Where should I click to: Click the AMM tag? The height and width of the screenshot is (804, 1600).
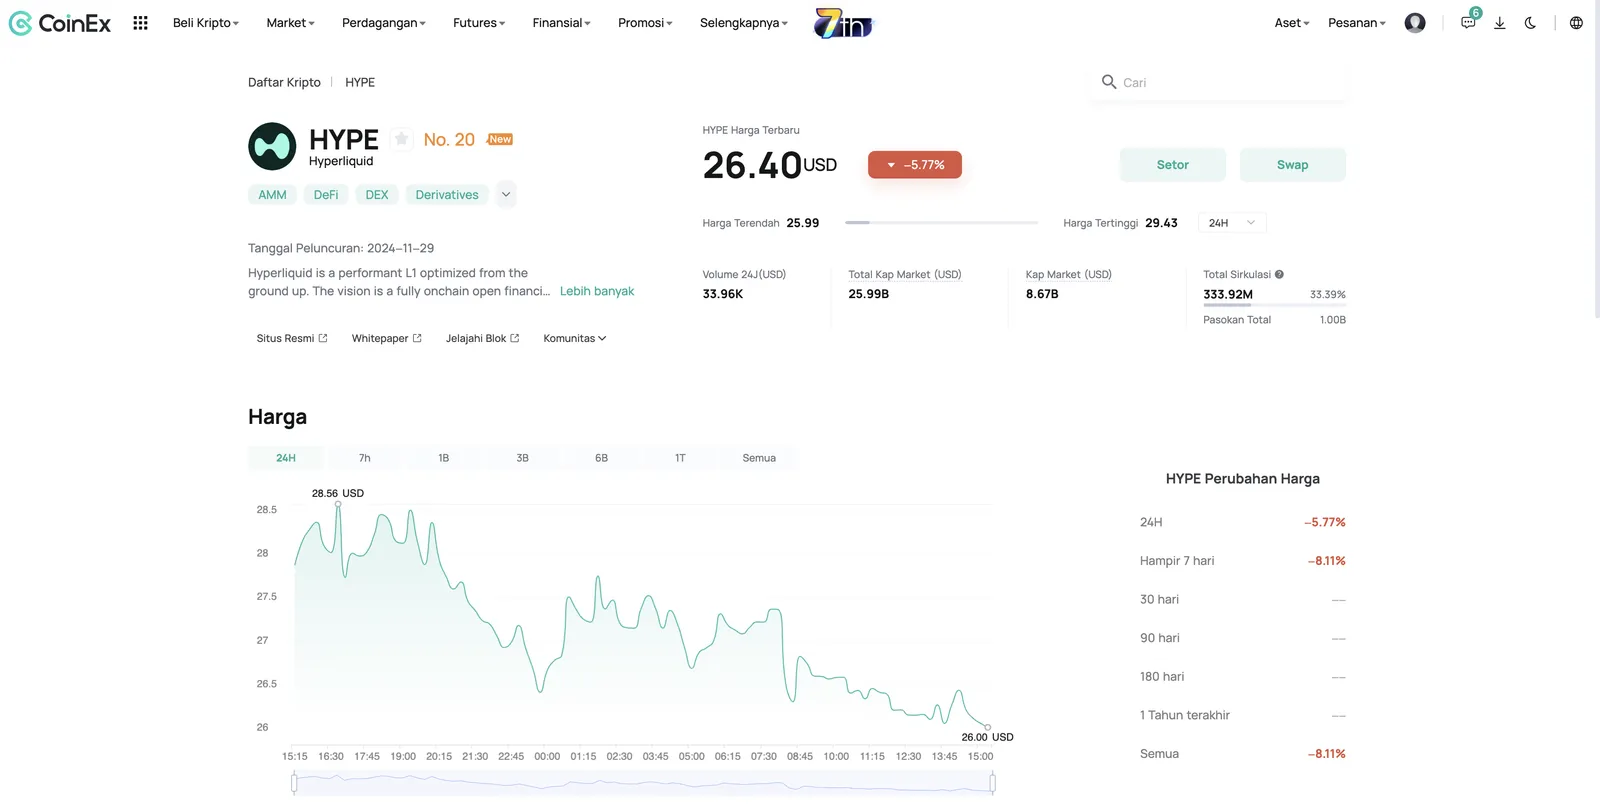pos(272,195)
